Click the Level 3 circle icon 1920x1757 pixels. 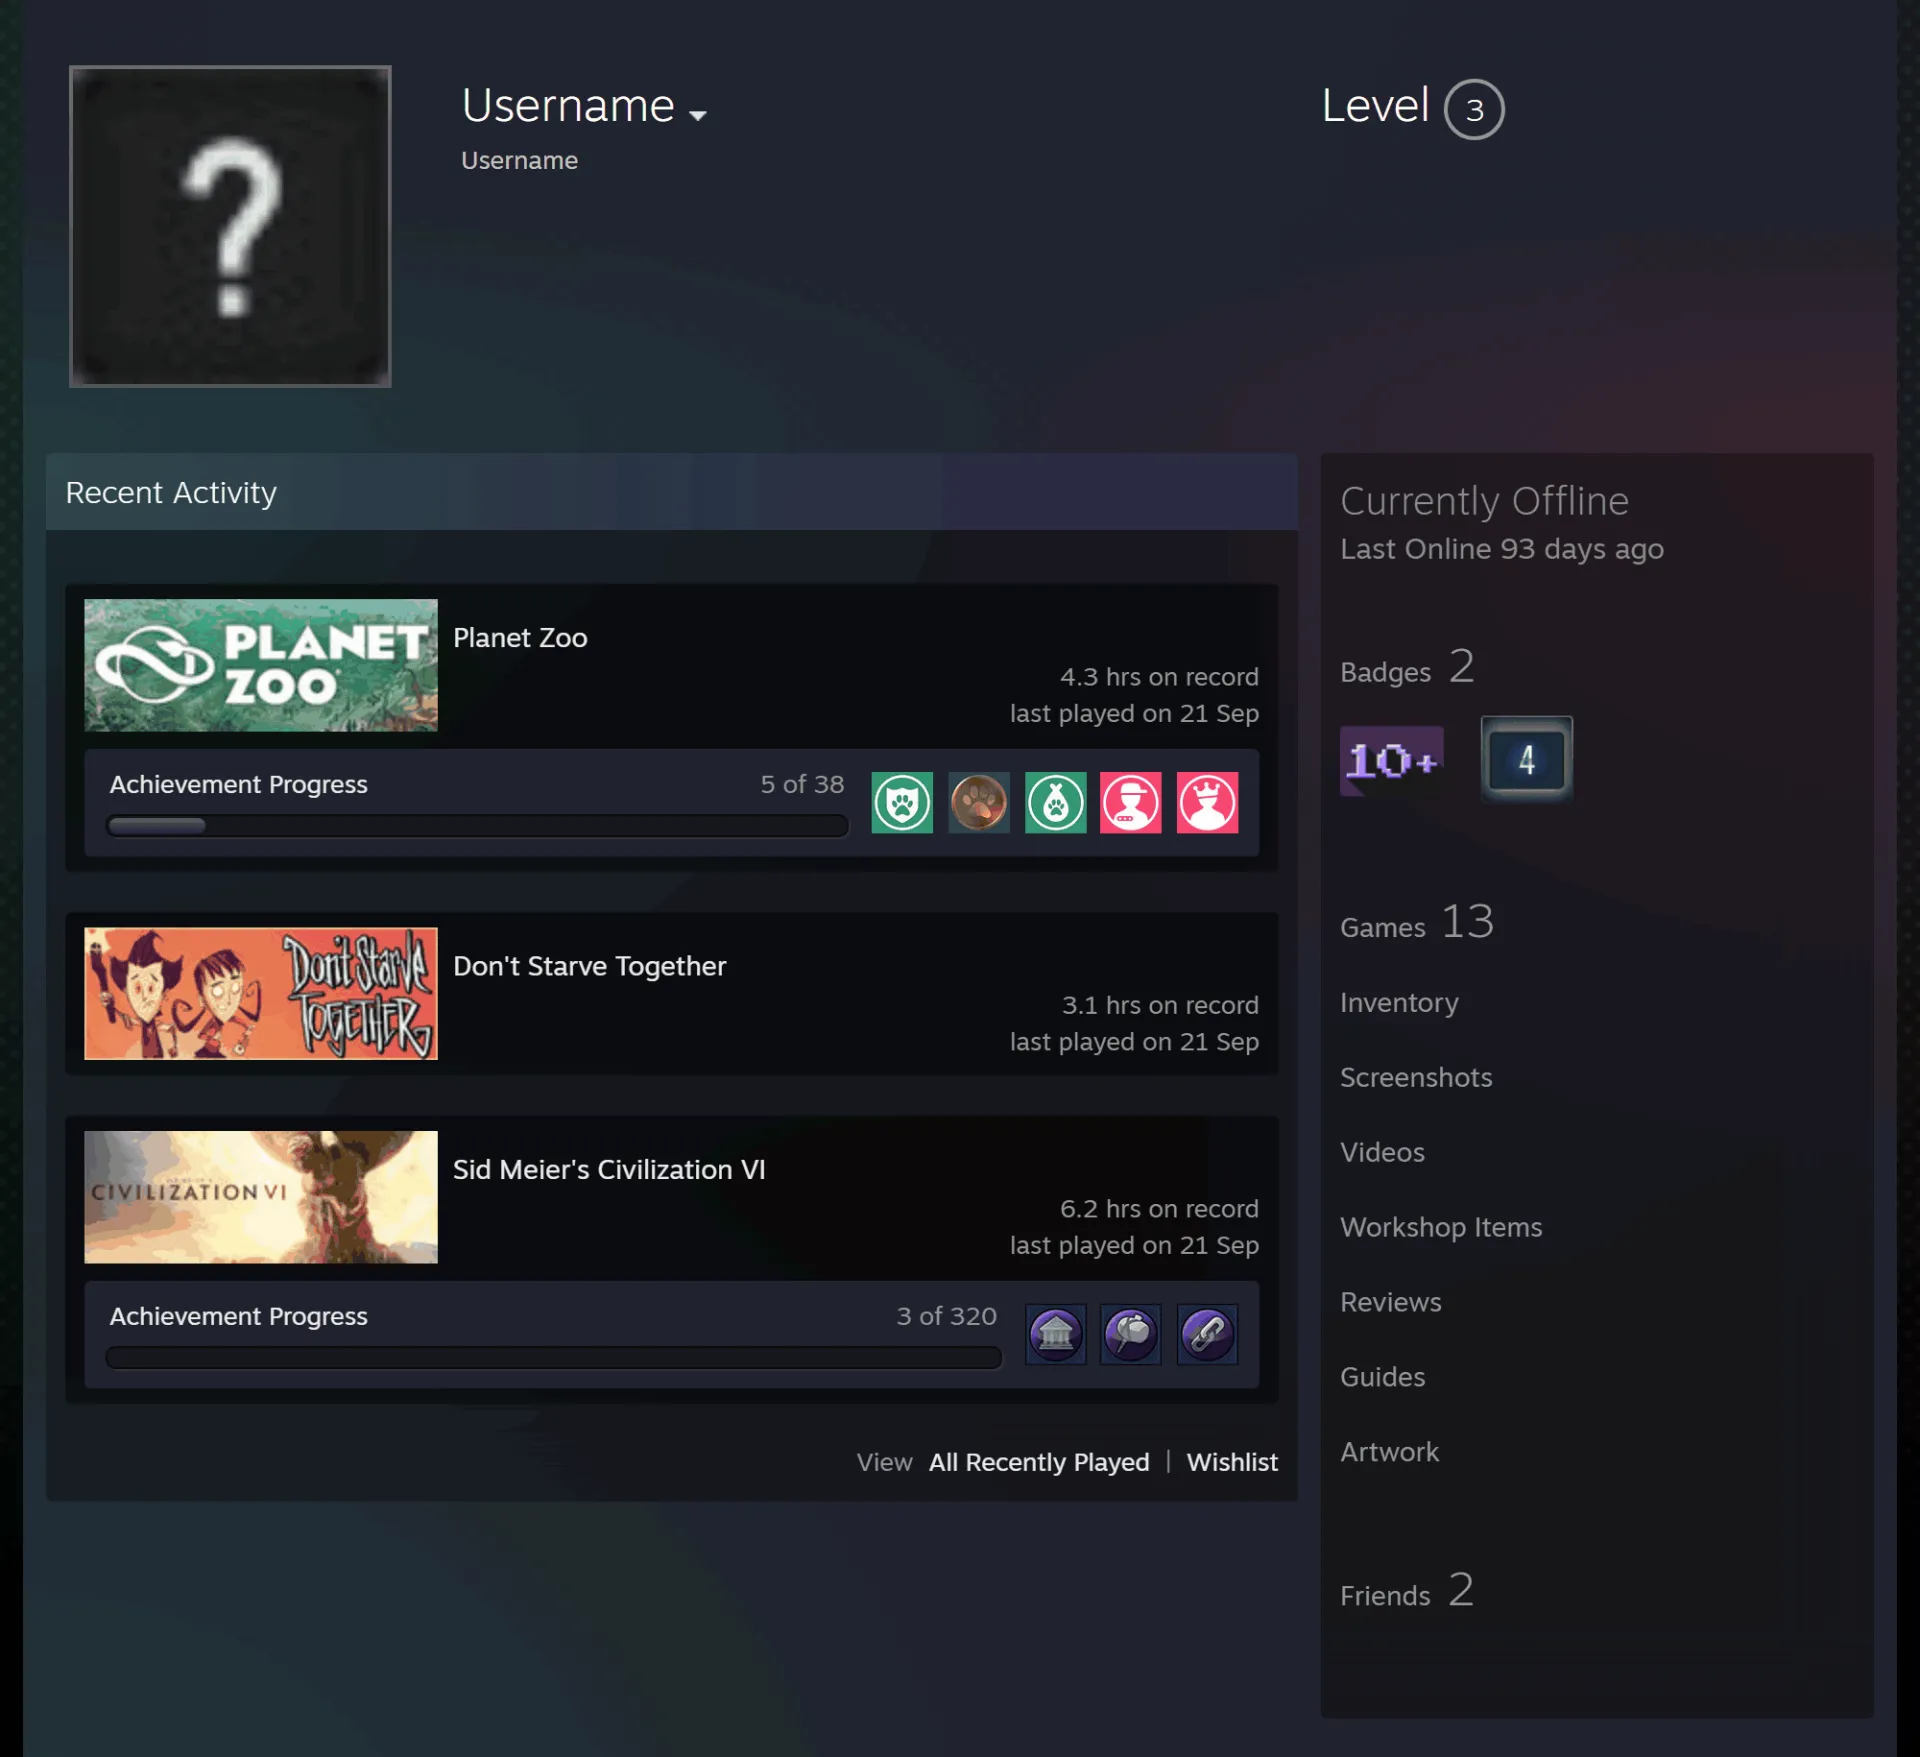[x=1474, y=109]
